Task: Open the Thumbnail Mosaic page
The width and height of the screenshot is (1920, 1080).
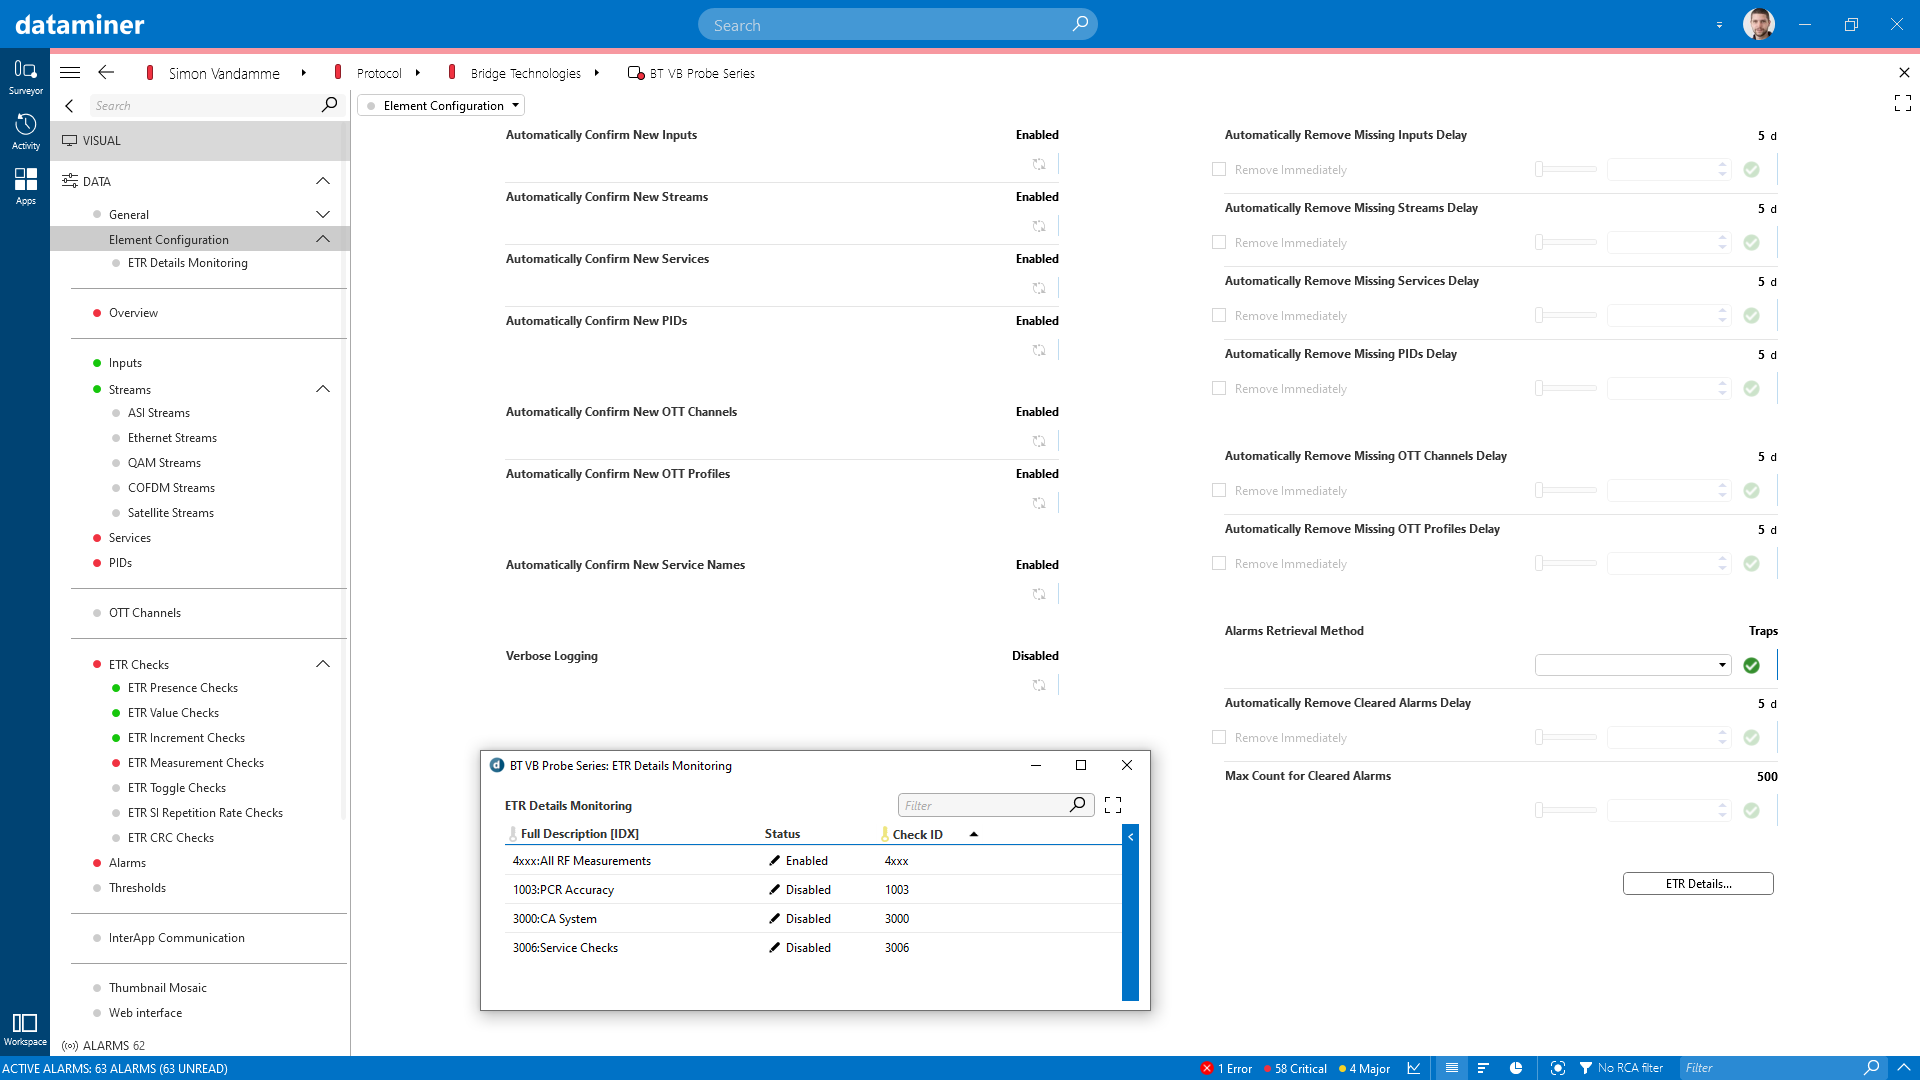Action: 158,988
